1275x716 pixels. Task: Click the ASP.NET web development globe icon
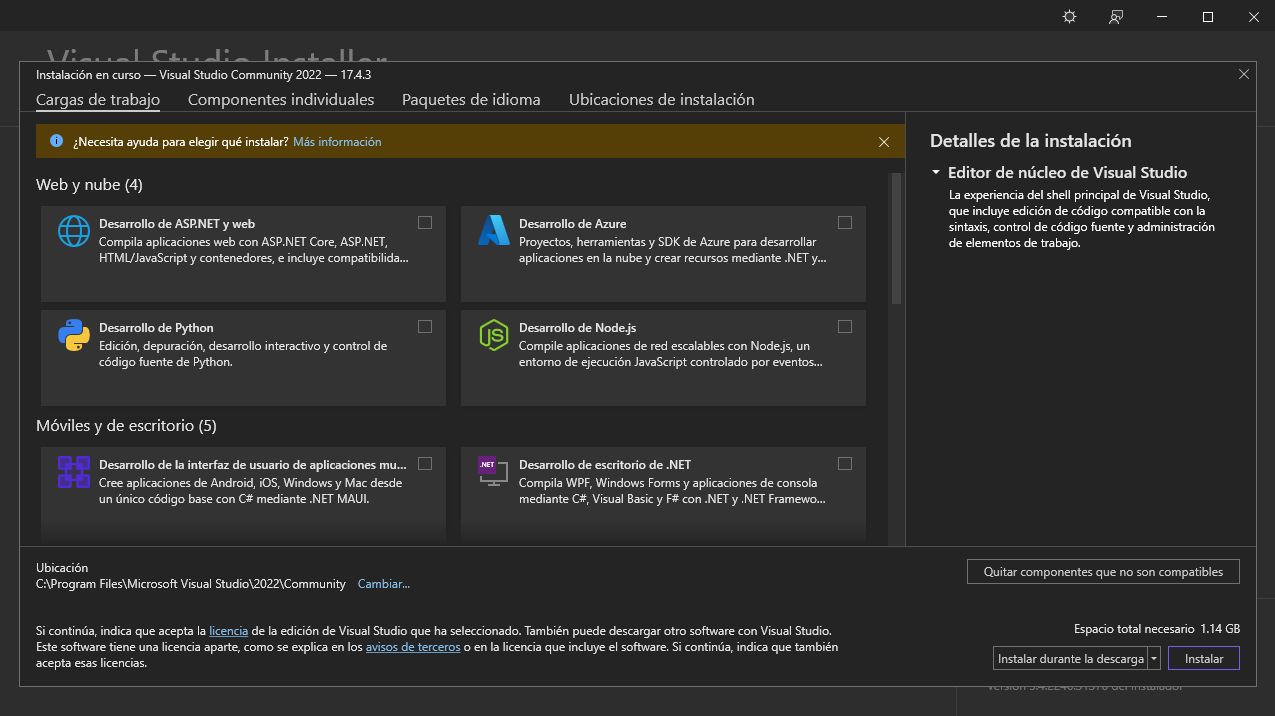(x=74, y=231)
